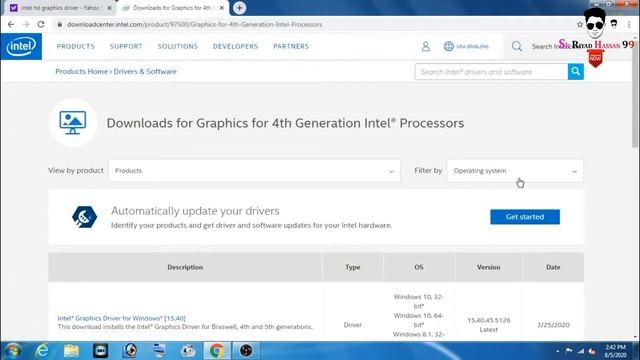Viewport: 640px width, 360px height.
Task: Reload the page with refresh icon
Action: (x=41, y=24)
